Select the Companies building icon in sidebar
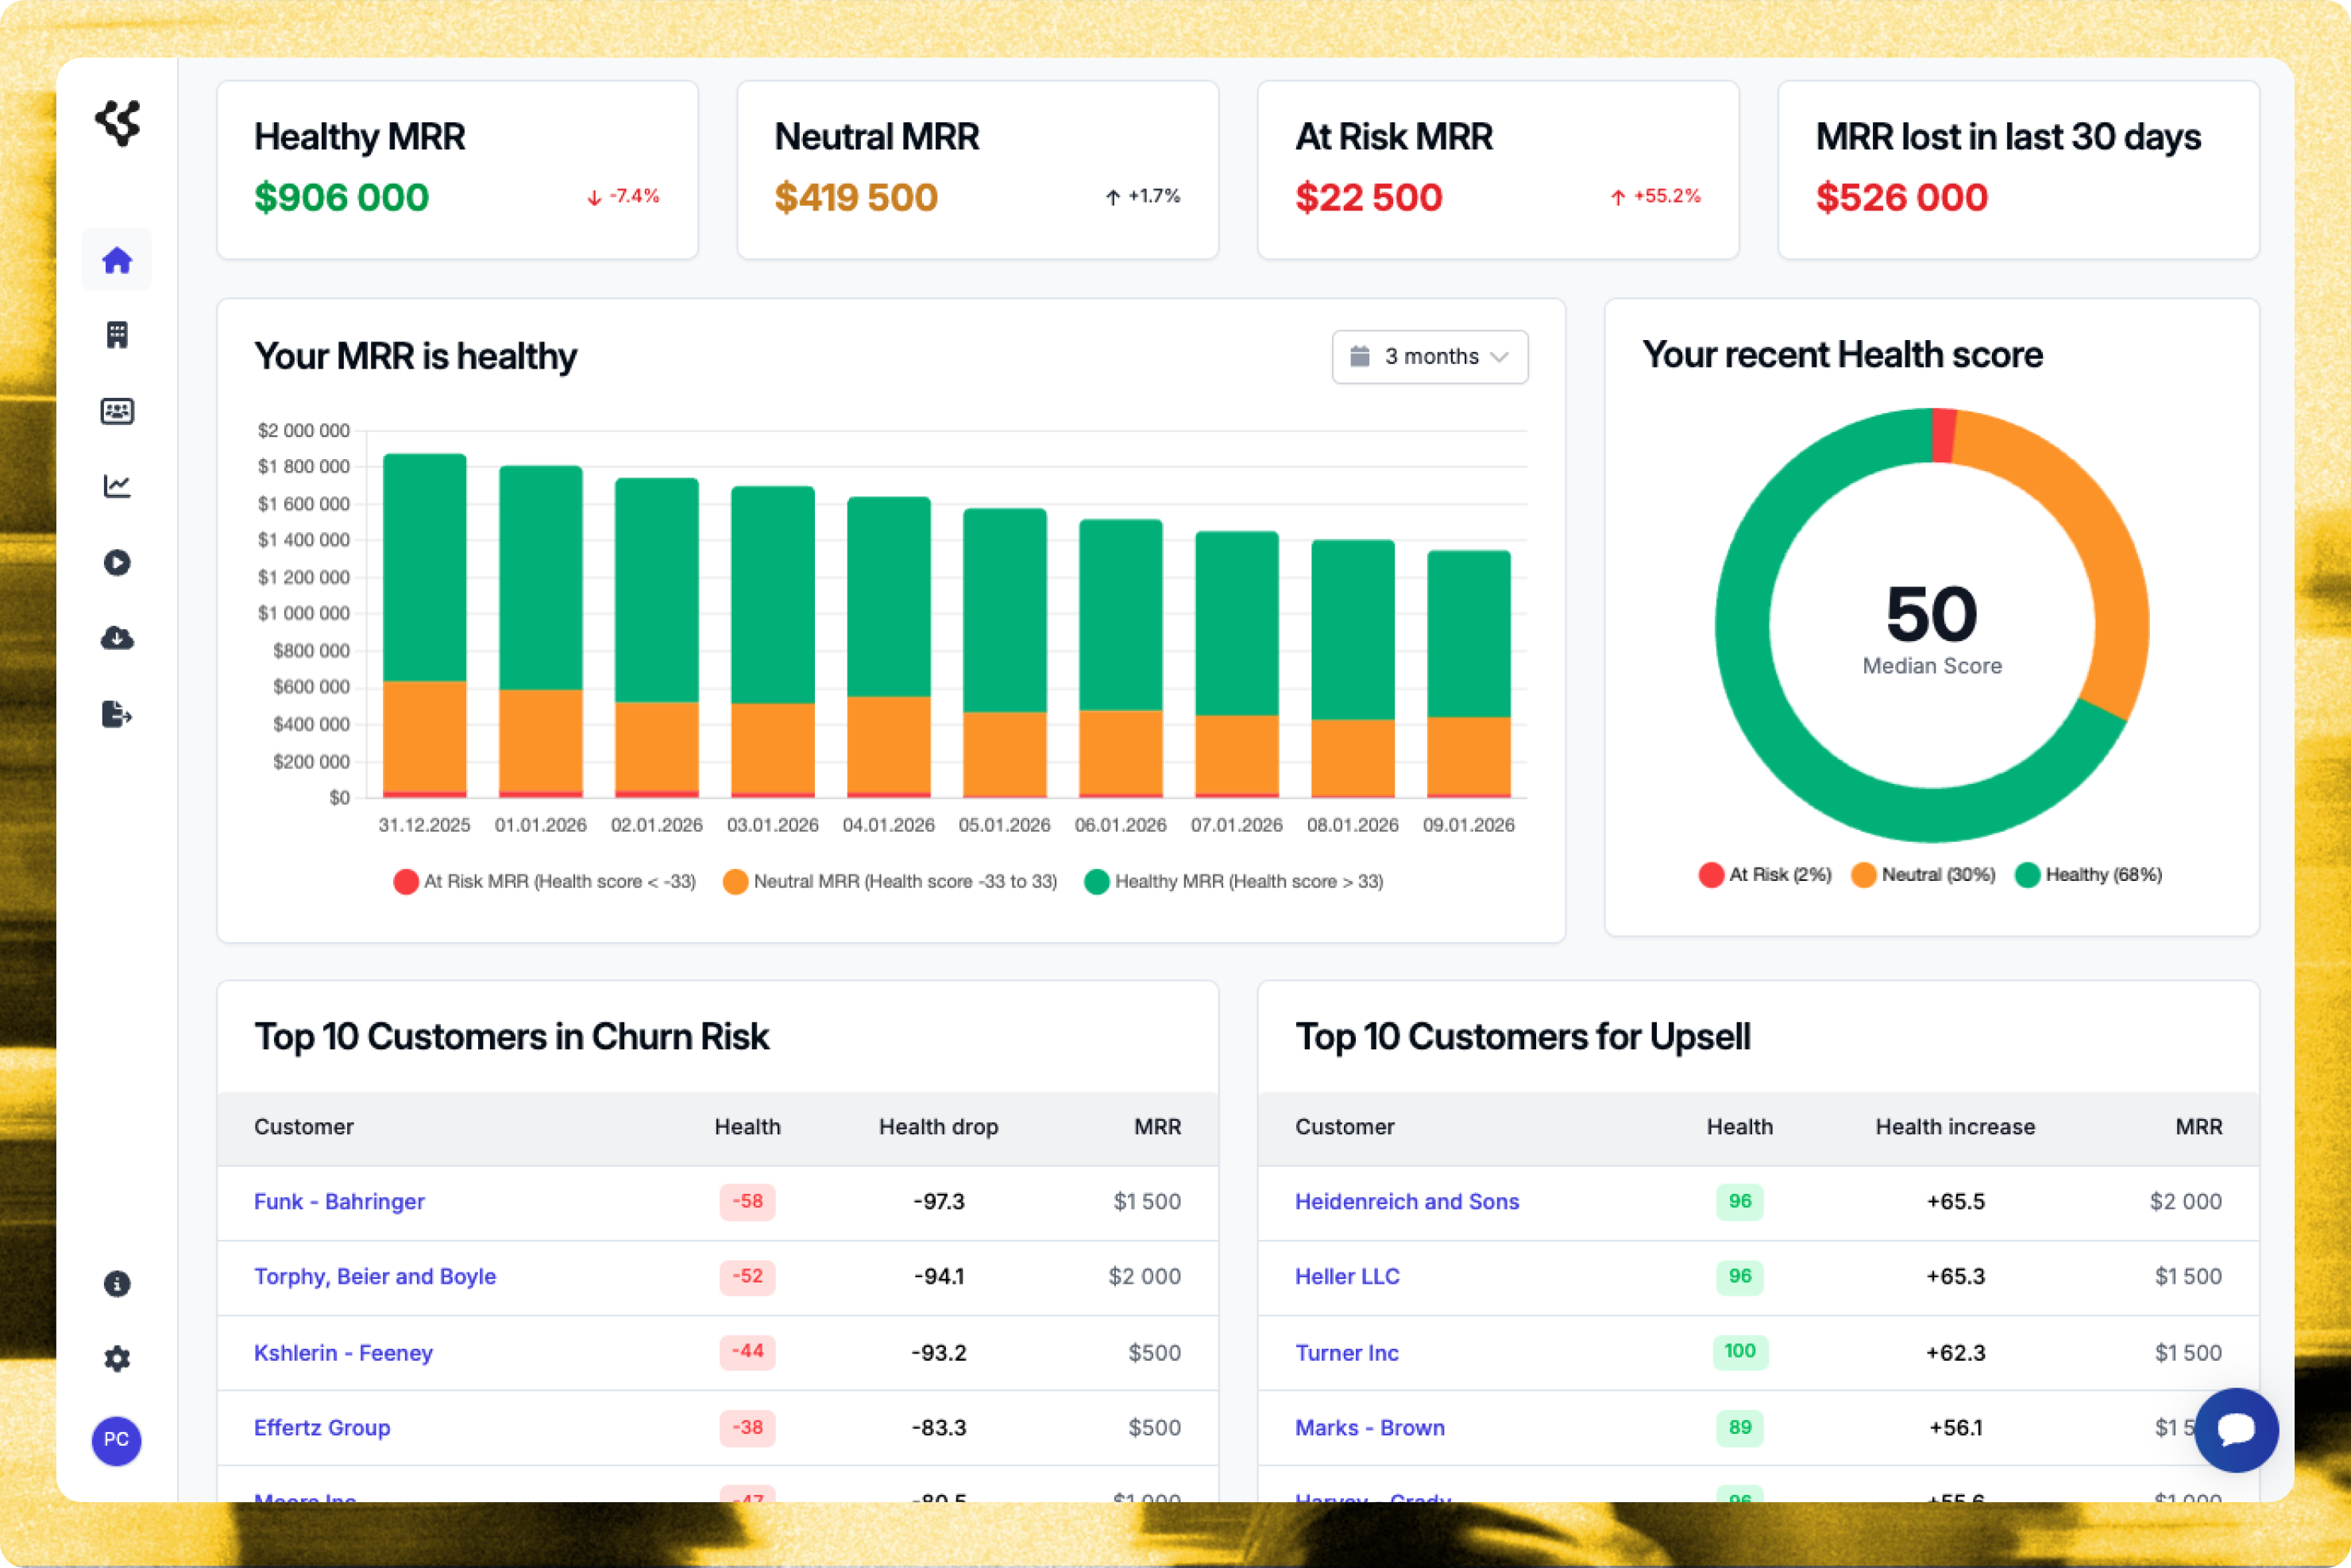 (117, 335)
